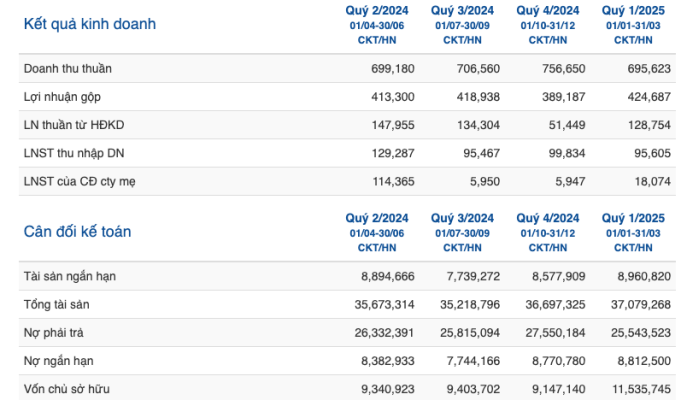This screenshot has height=400, width=681.
Task: Select Quý 3/2024 header in Cân đối kế toán
Action: [463, 218]
